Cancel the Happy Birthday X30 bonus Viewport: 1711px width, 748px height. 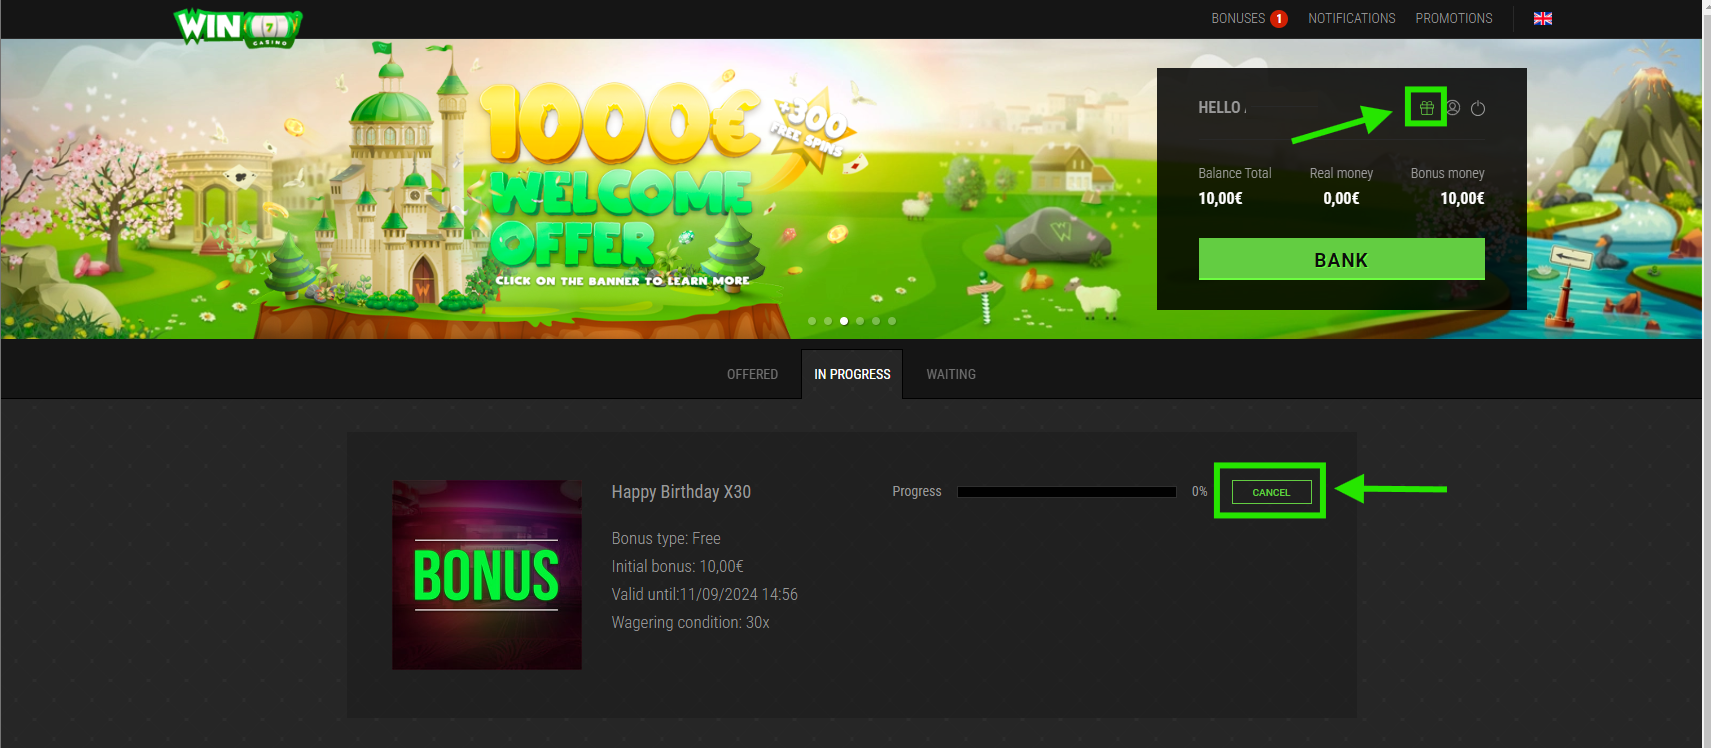(1271, 492)
